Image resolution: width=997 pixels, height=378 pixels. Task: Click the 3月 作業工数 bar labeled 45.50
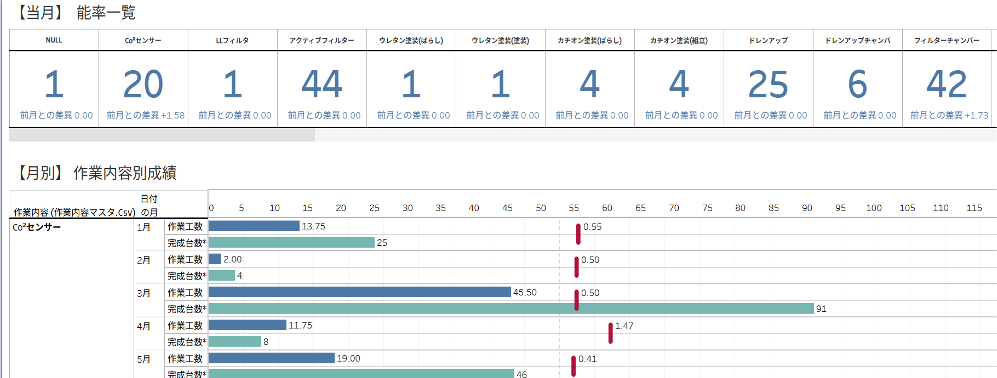tap(360, 292)
